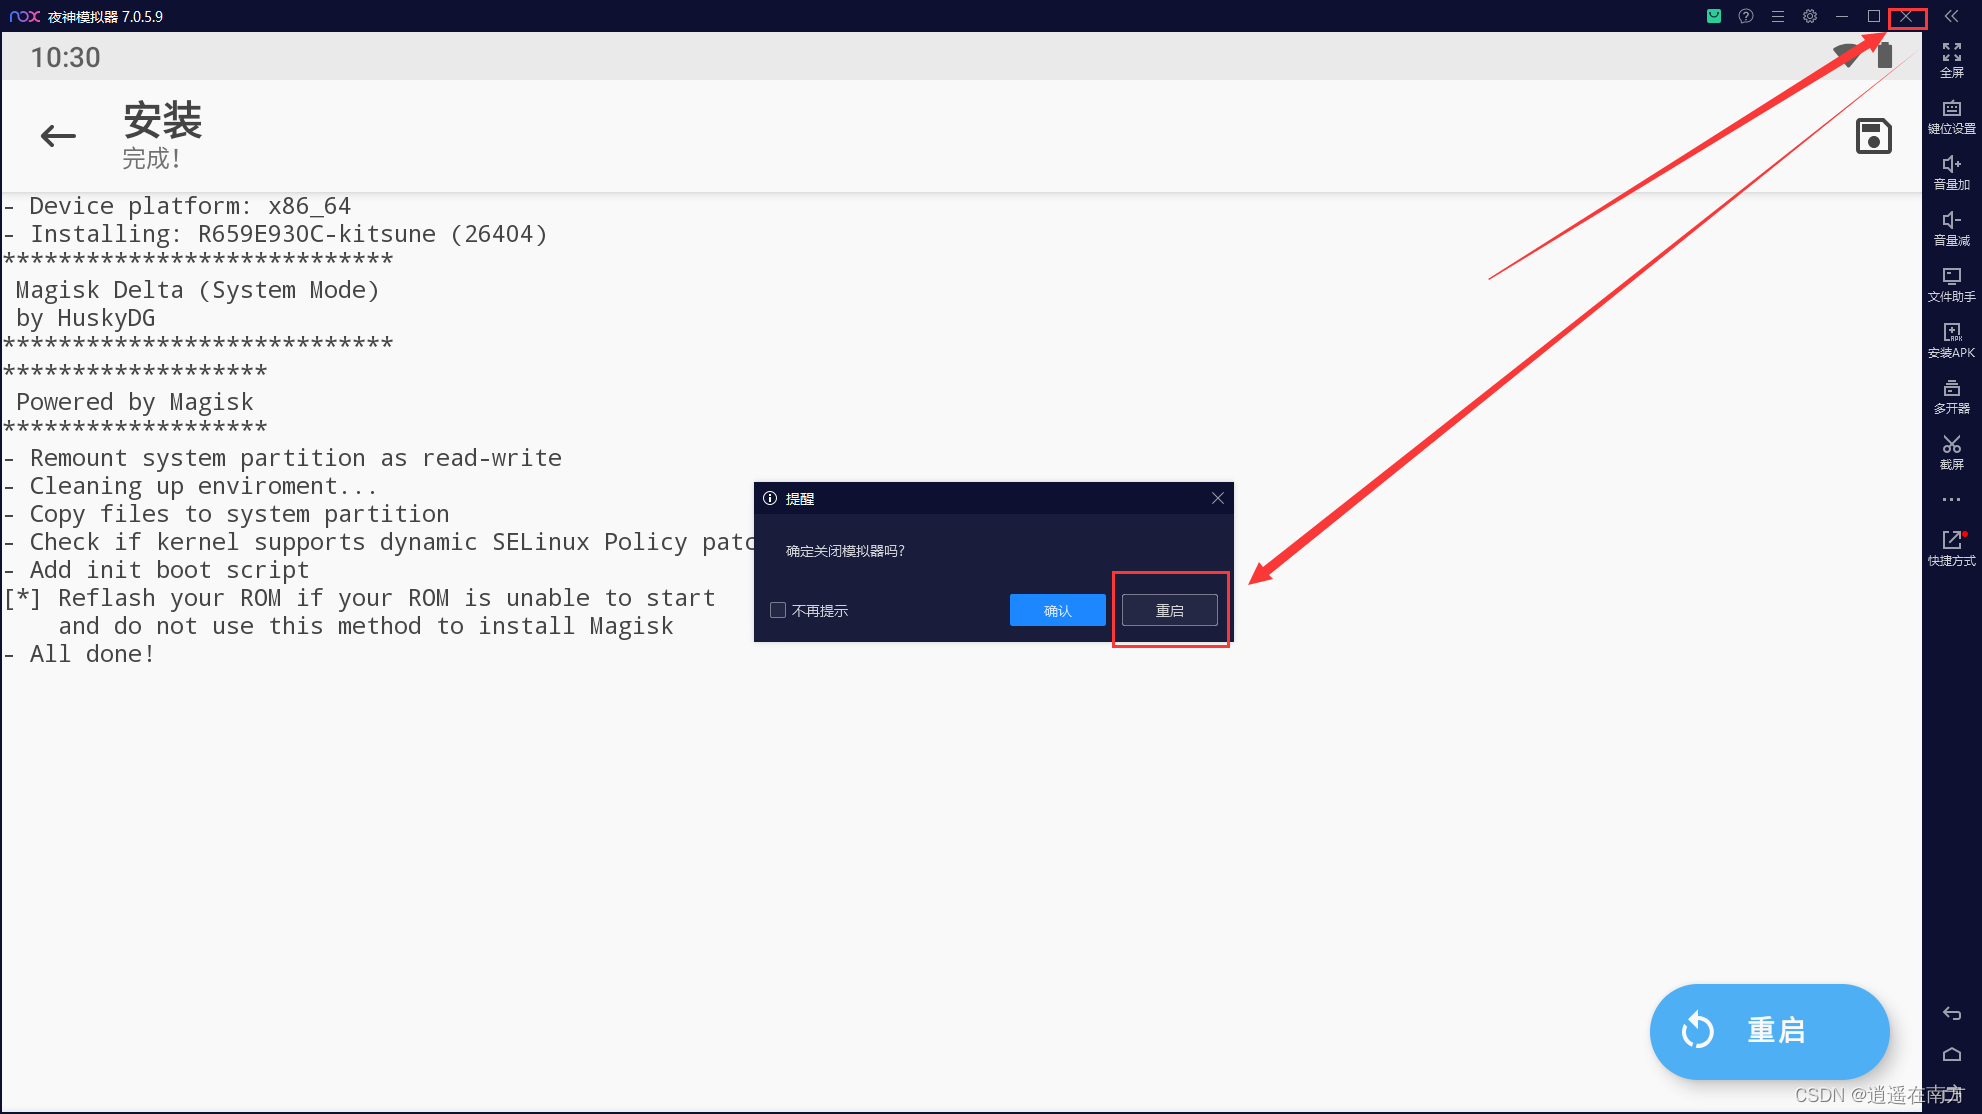Open the Nox settings gear

pos(1809,16)
